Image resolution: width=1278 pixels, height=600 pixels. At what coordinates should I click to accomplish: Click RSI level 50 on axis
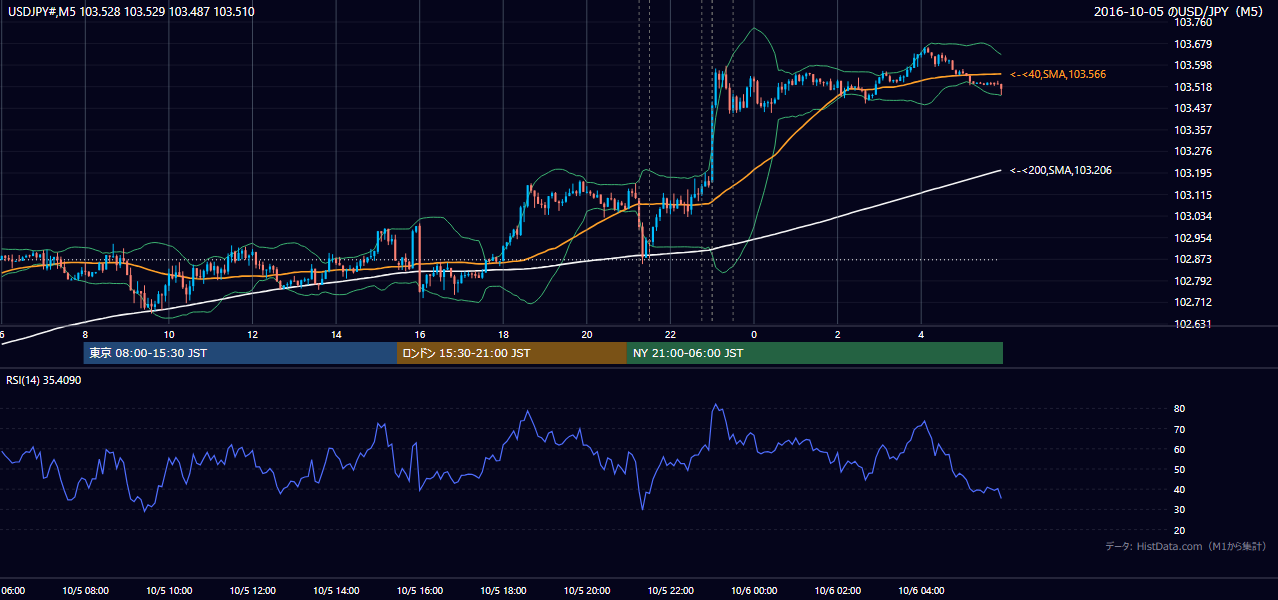point(1180,469)
